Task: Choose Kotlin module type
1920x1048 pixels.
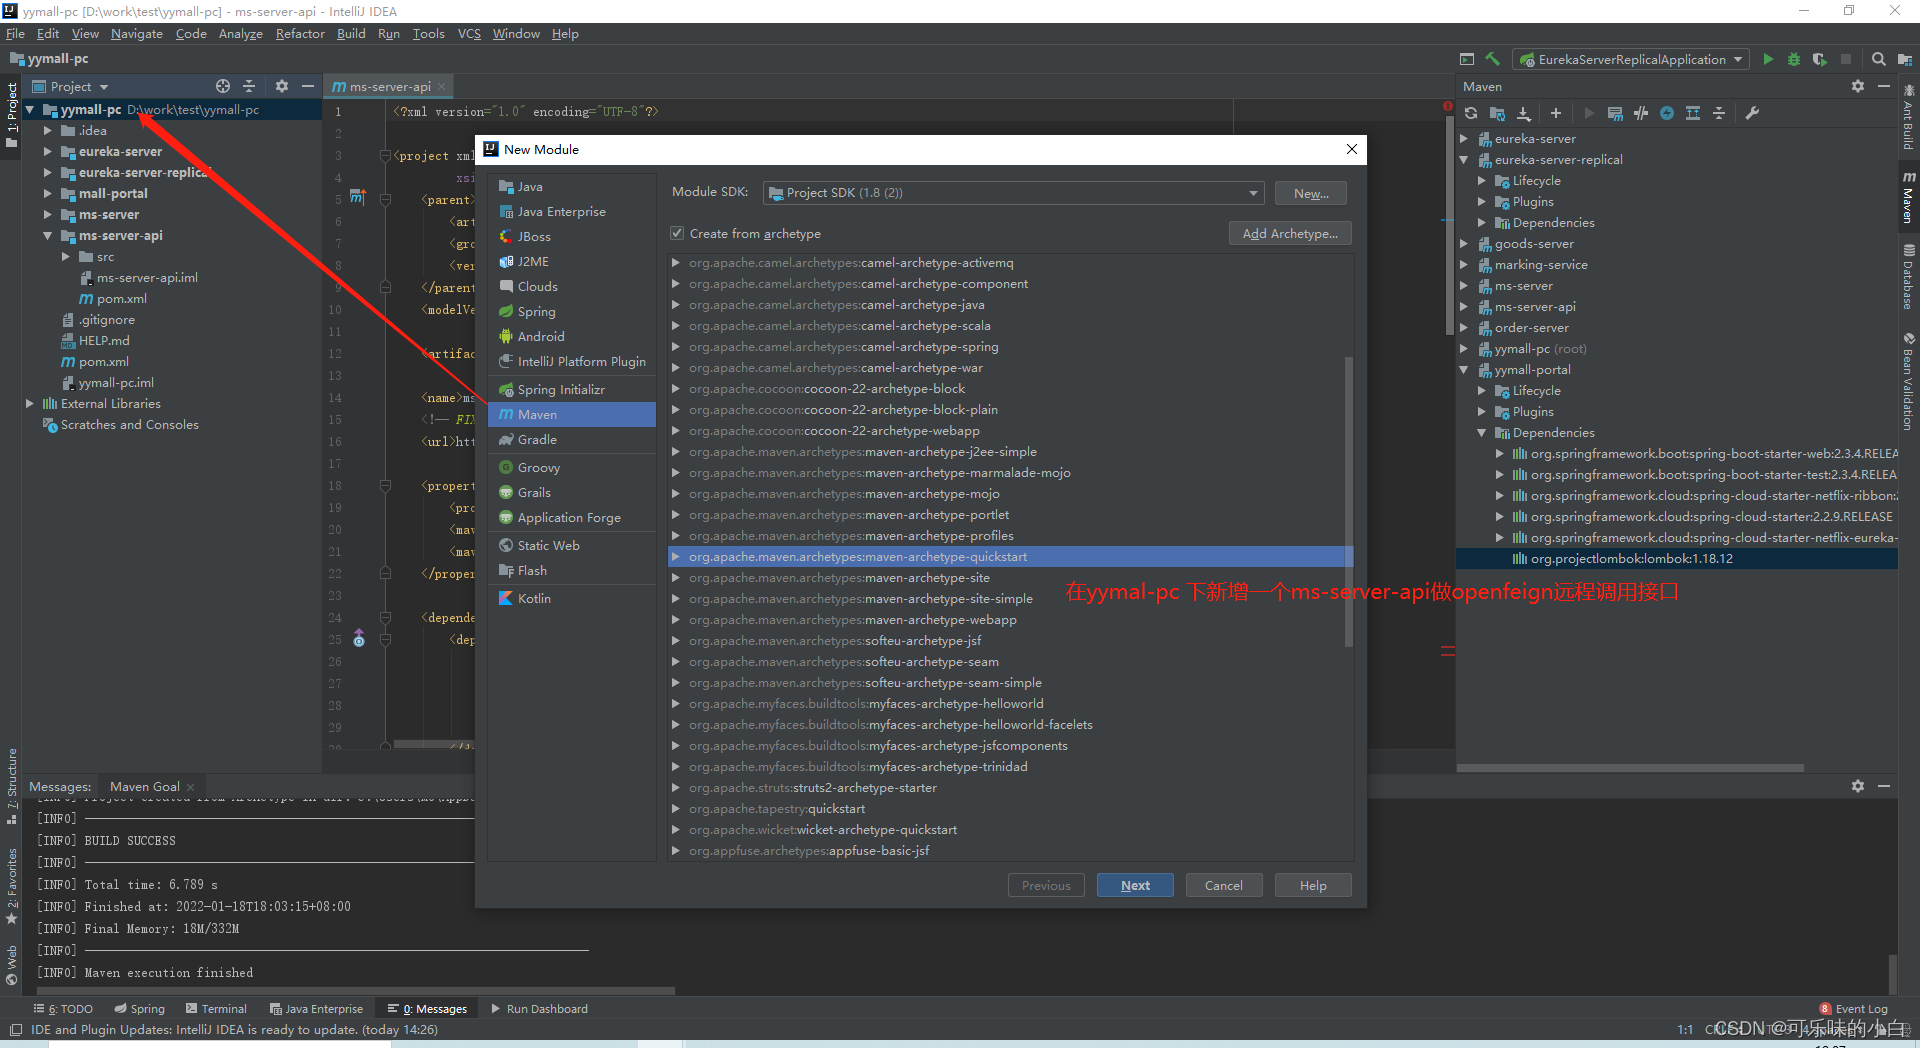Action: pos(572,598)
